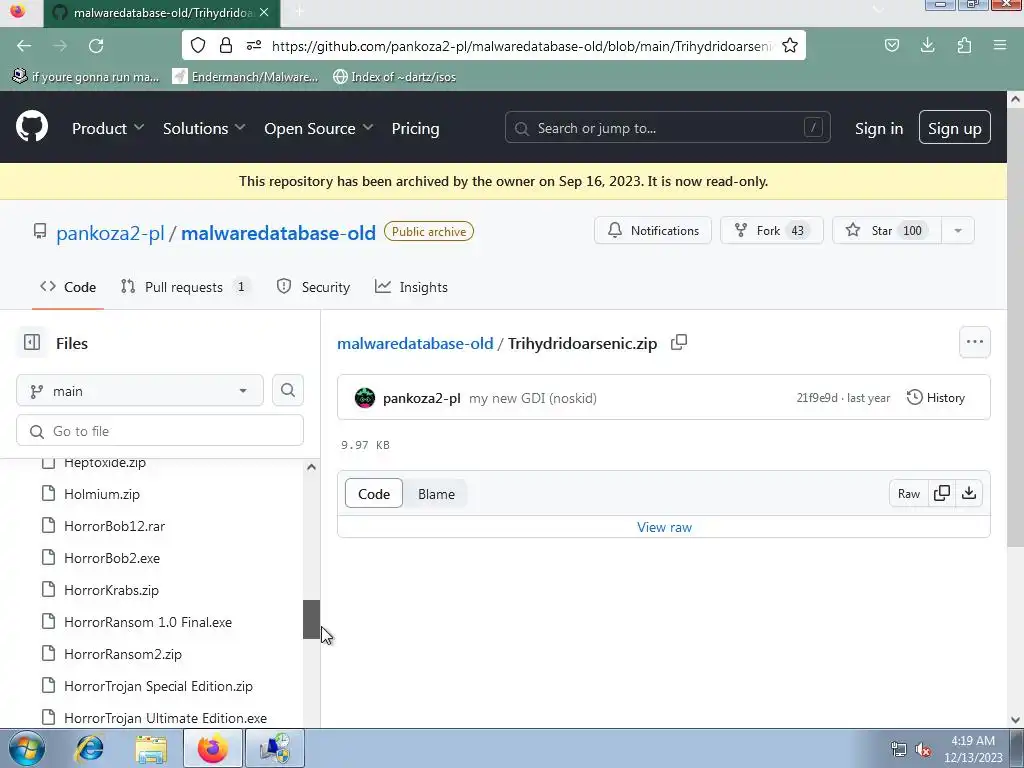Copy file path icon next to Trihydridoarsenic.zip

point(679,342)
